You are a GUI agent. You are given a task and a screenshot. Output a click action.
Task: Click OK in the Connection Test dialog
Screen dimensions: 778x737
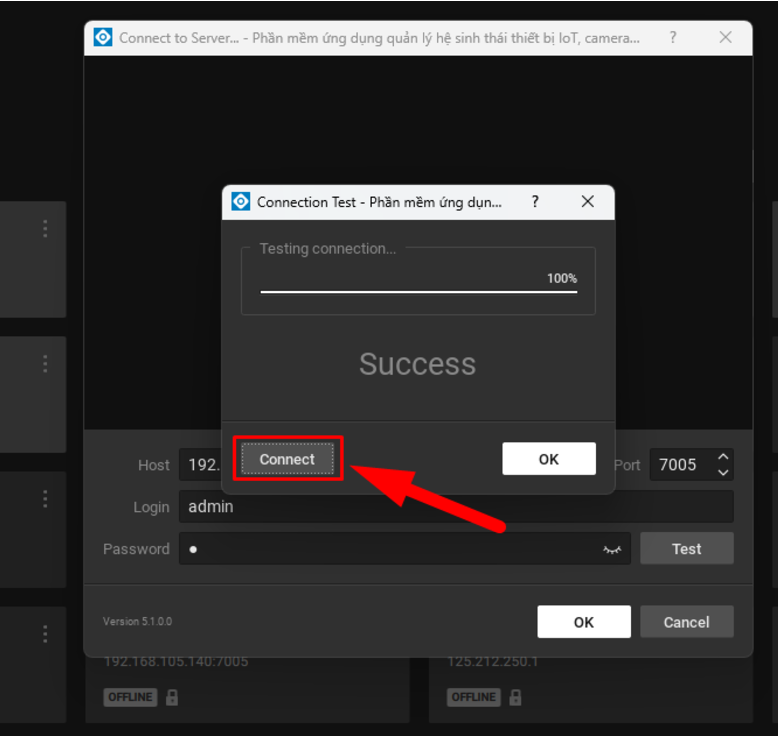(549, 459)
